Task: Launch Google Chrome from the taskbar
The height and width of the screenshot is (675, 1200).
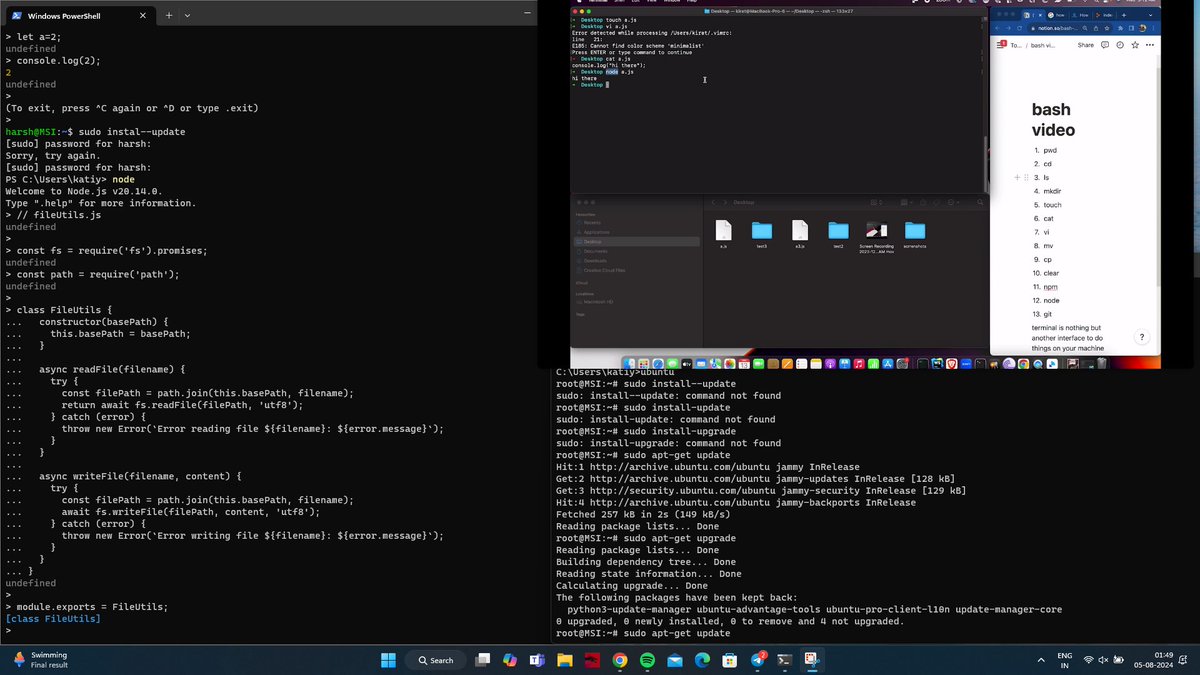Action: pyautogui.click(x=618, y=660)
